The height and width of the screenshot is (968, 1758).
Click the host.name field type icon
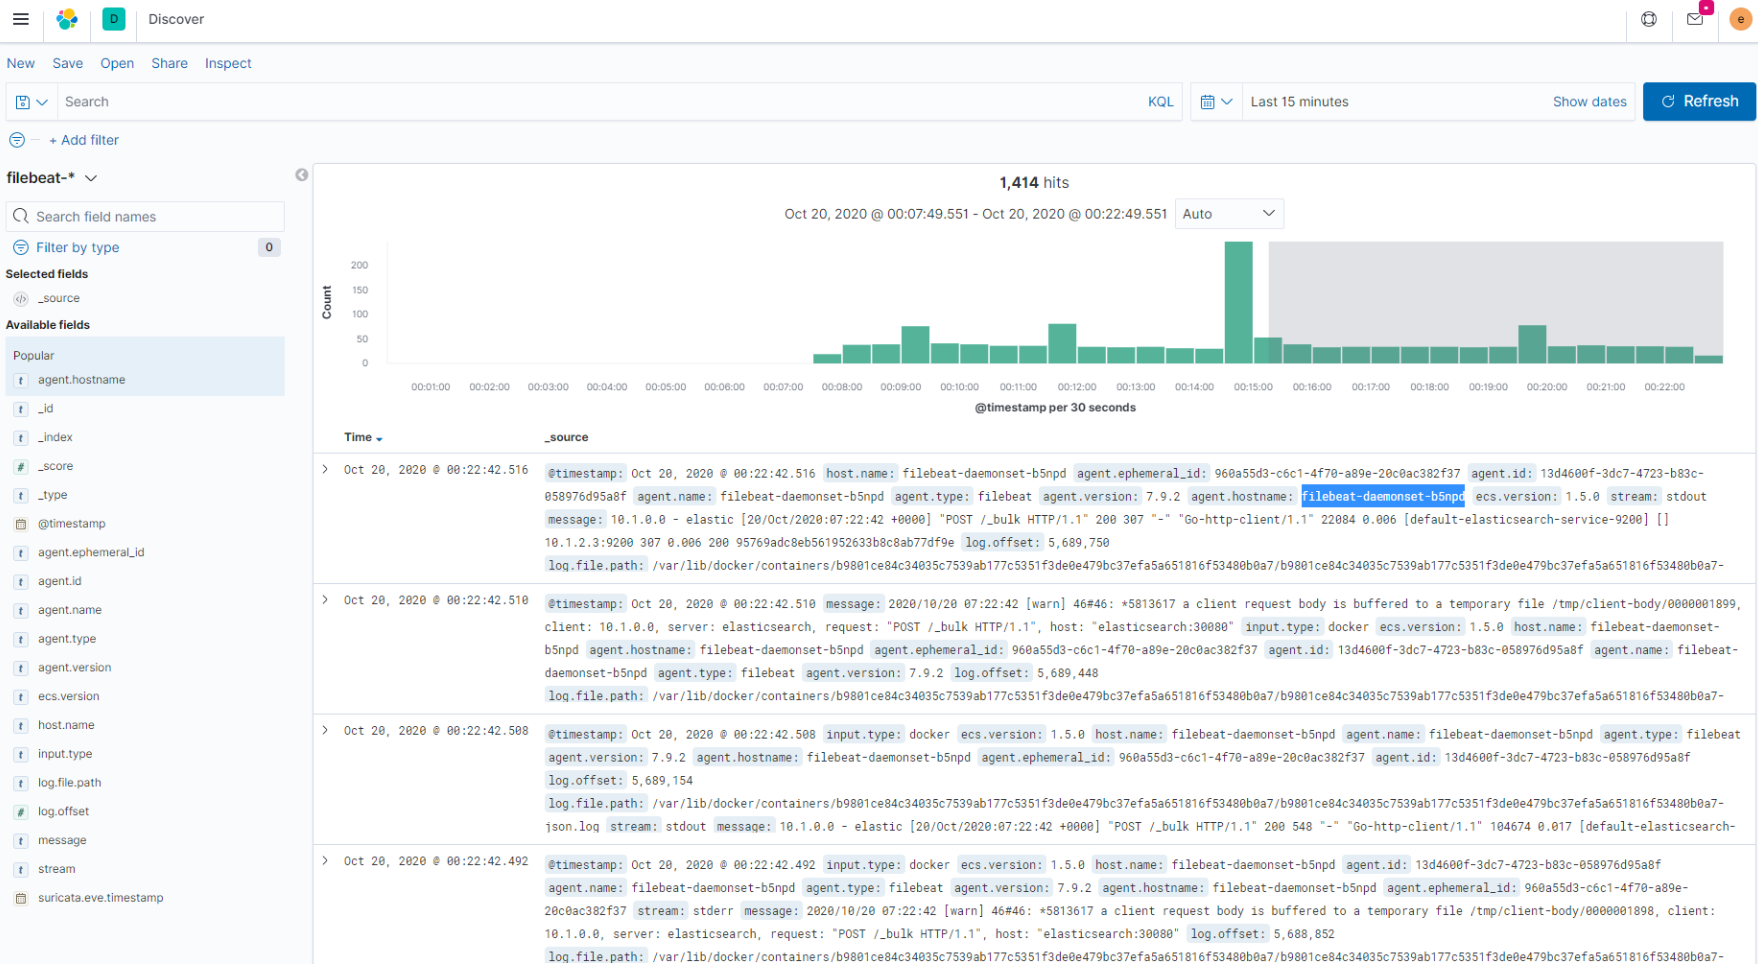click(20, 725)
